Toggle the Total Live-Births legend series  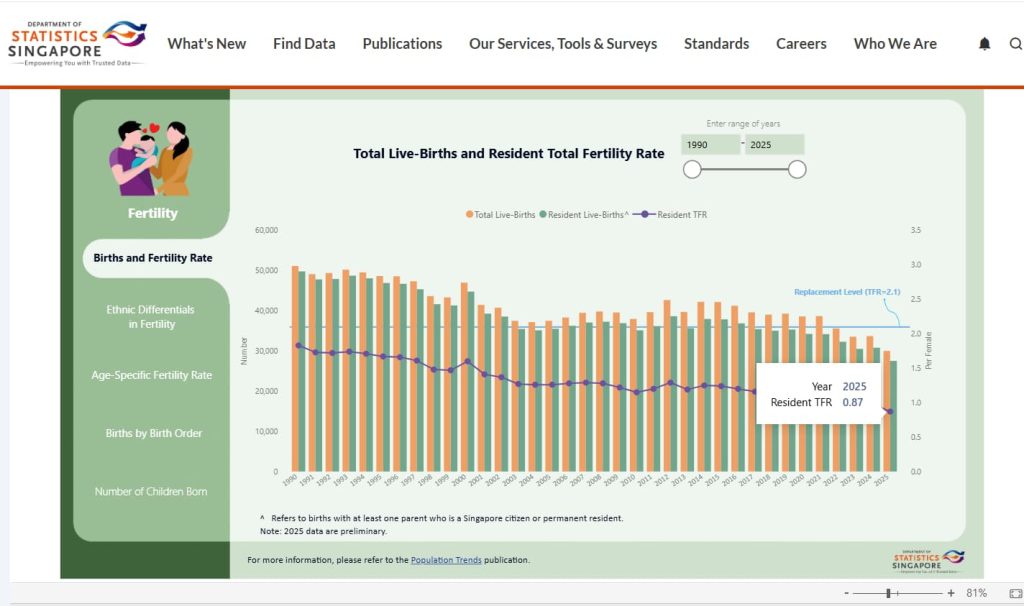click(x=500, y=215)
